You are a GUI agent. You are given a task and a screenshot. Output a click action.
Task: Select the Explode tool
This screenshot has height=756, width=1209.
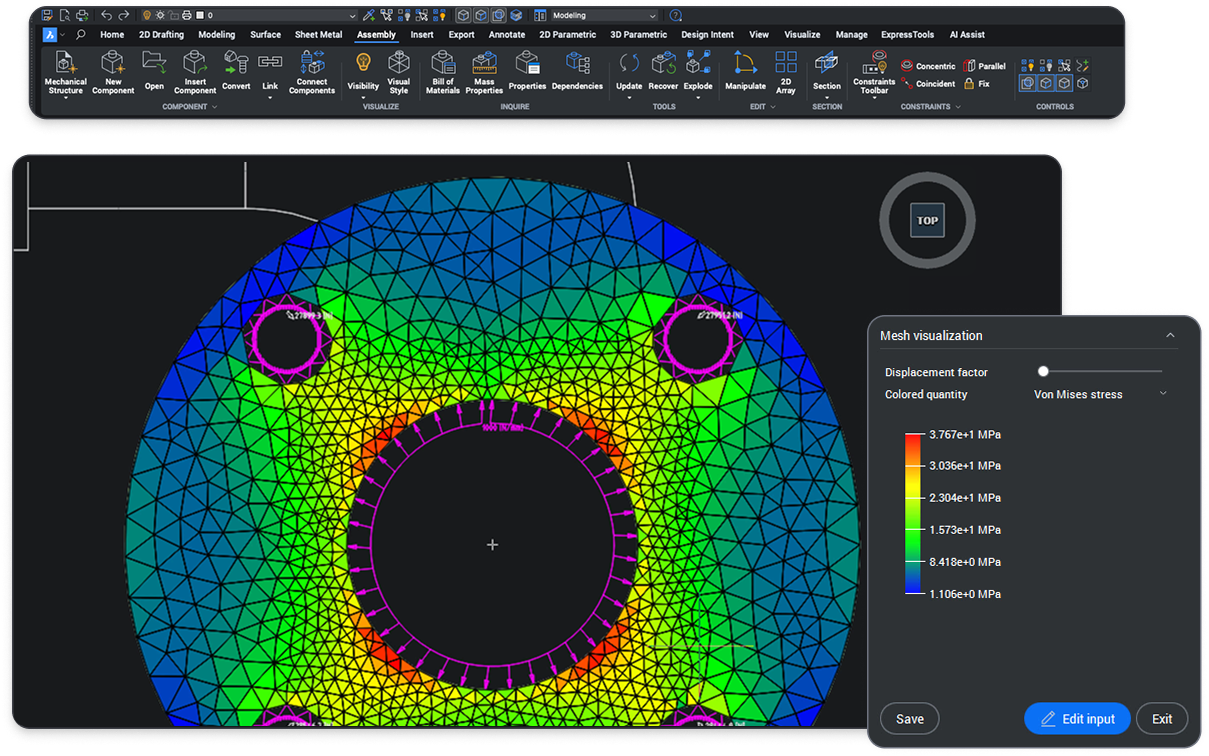698,64
